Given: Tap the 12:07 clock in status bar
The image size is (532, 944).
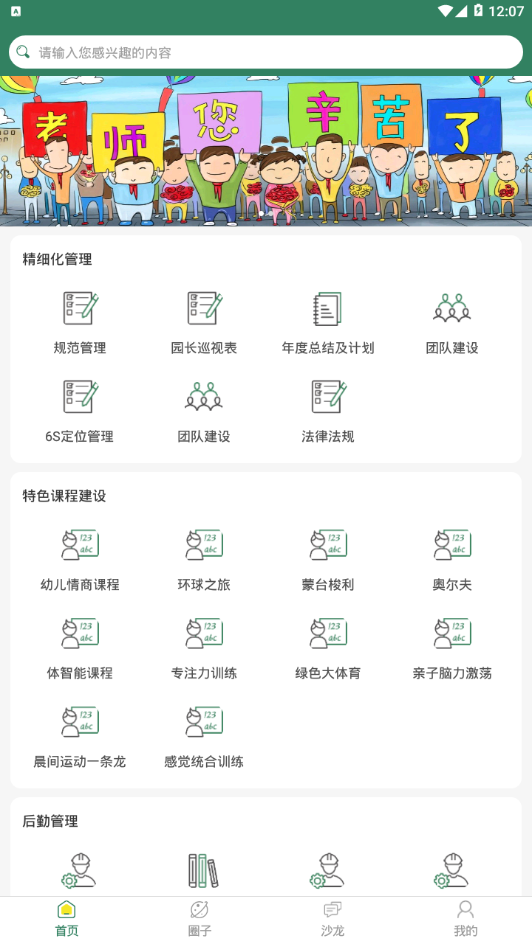Looking at the screenshot, I should tap(506, 11).
